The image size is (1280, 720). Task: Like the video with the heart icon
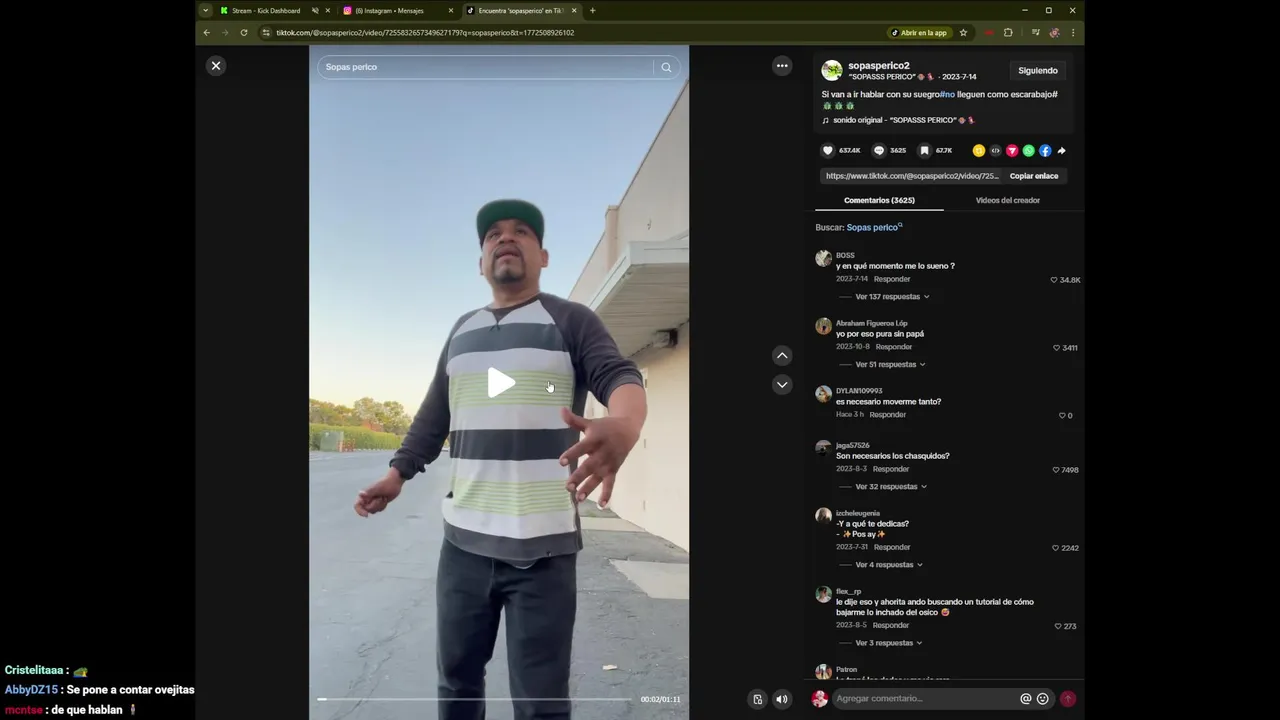(x=827, y=151)
